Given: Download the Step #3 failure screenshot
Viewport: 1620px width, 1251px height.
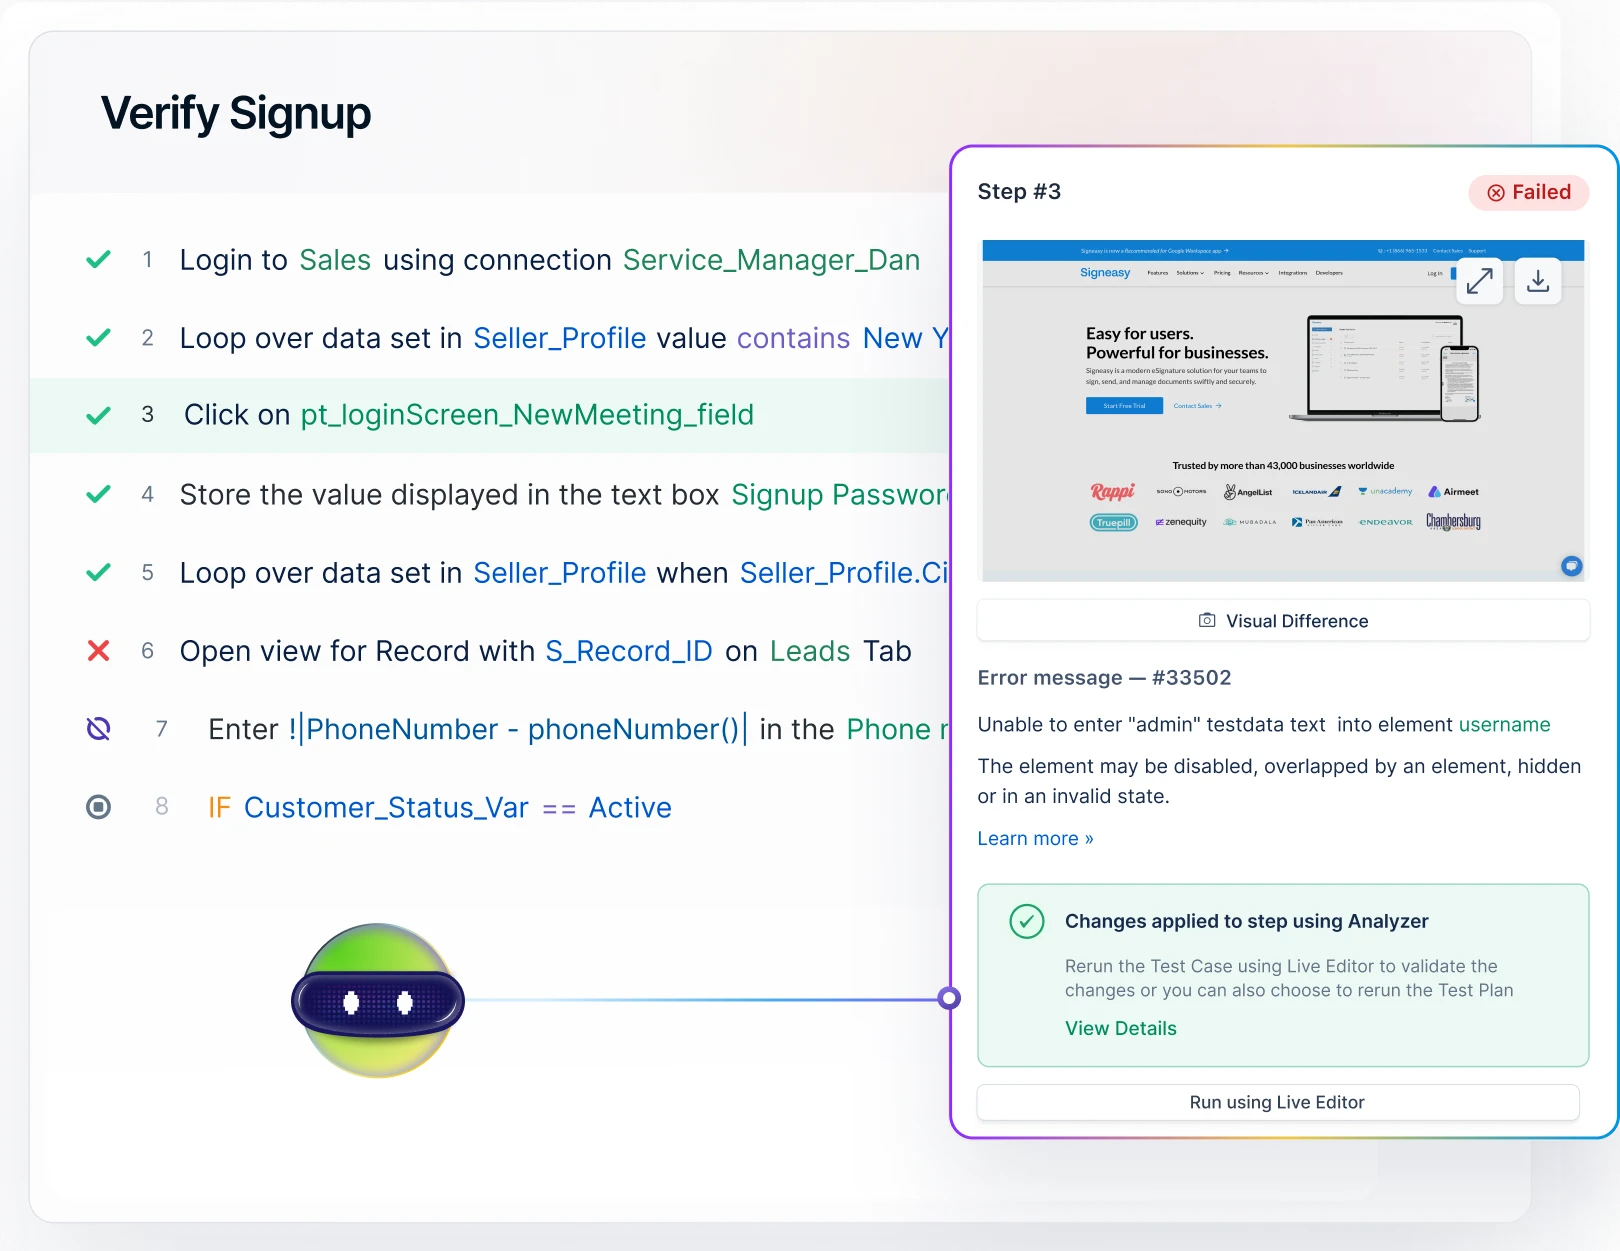Looking at the screenshot, I should [x=1538, y=281].
